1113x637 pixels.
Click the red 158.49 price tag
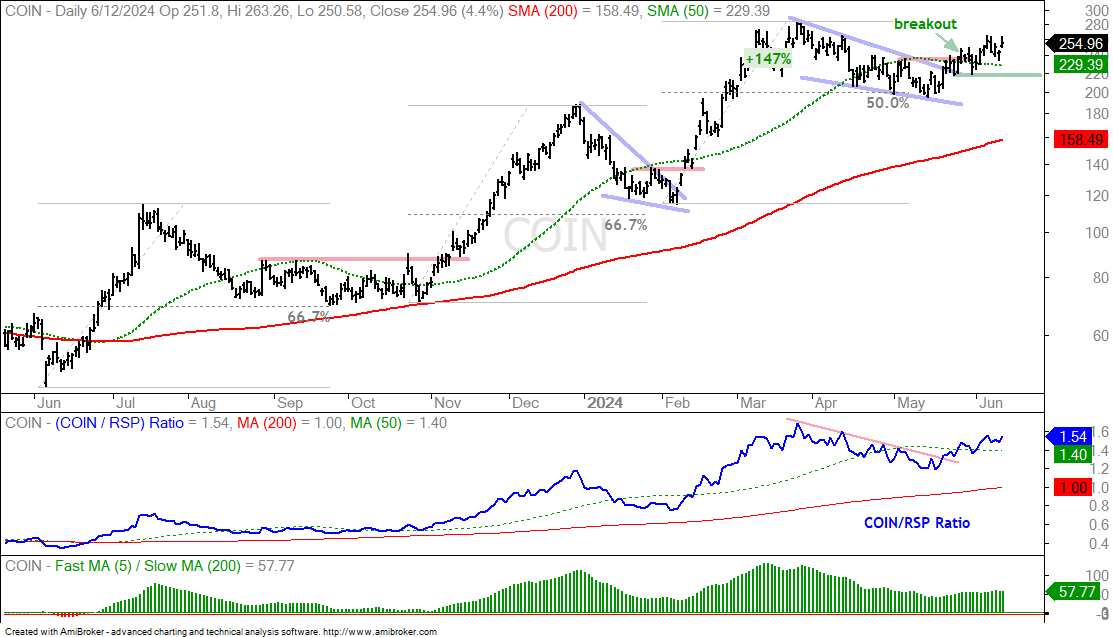[x=1080, y=140]
